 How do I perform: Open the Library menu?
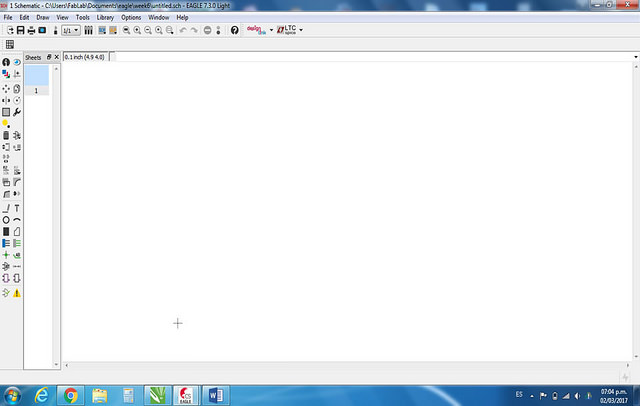pos(105,18)
